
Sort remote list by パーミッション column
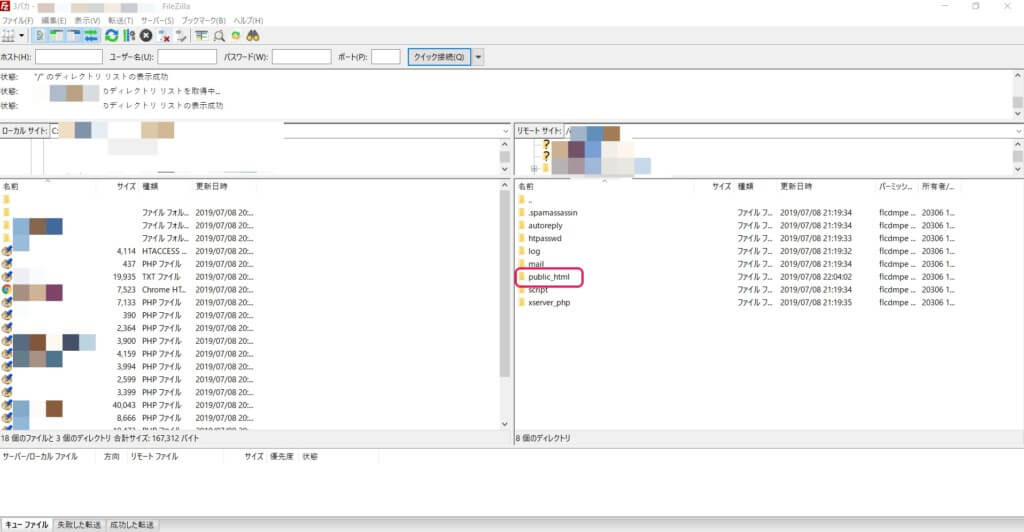(x=896, y=187)
